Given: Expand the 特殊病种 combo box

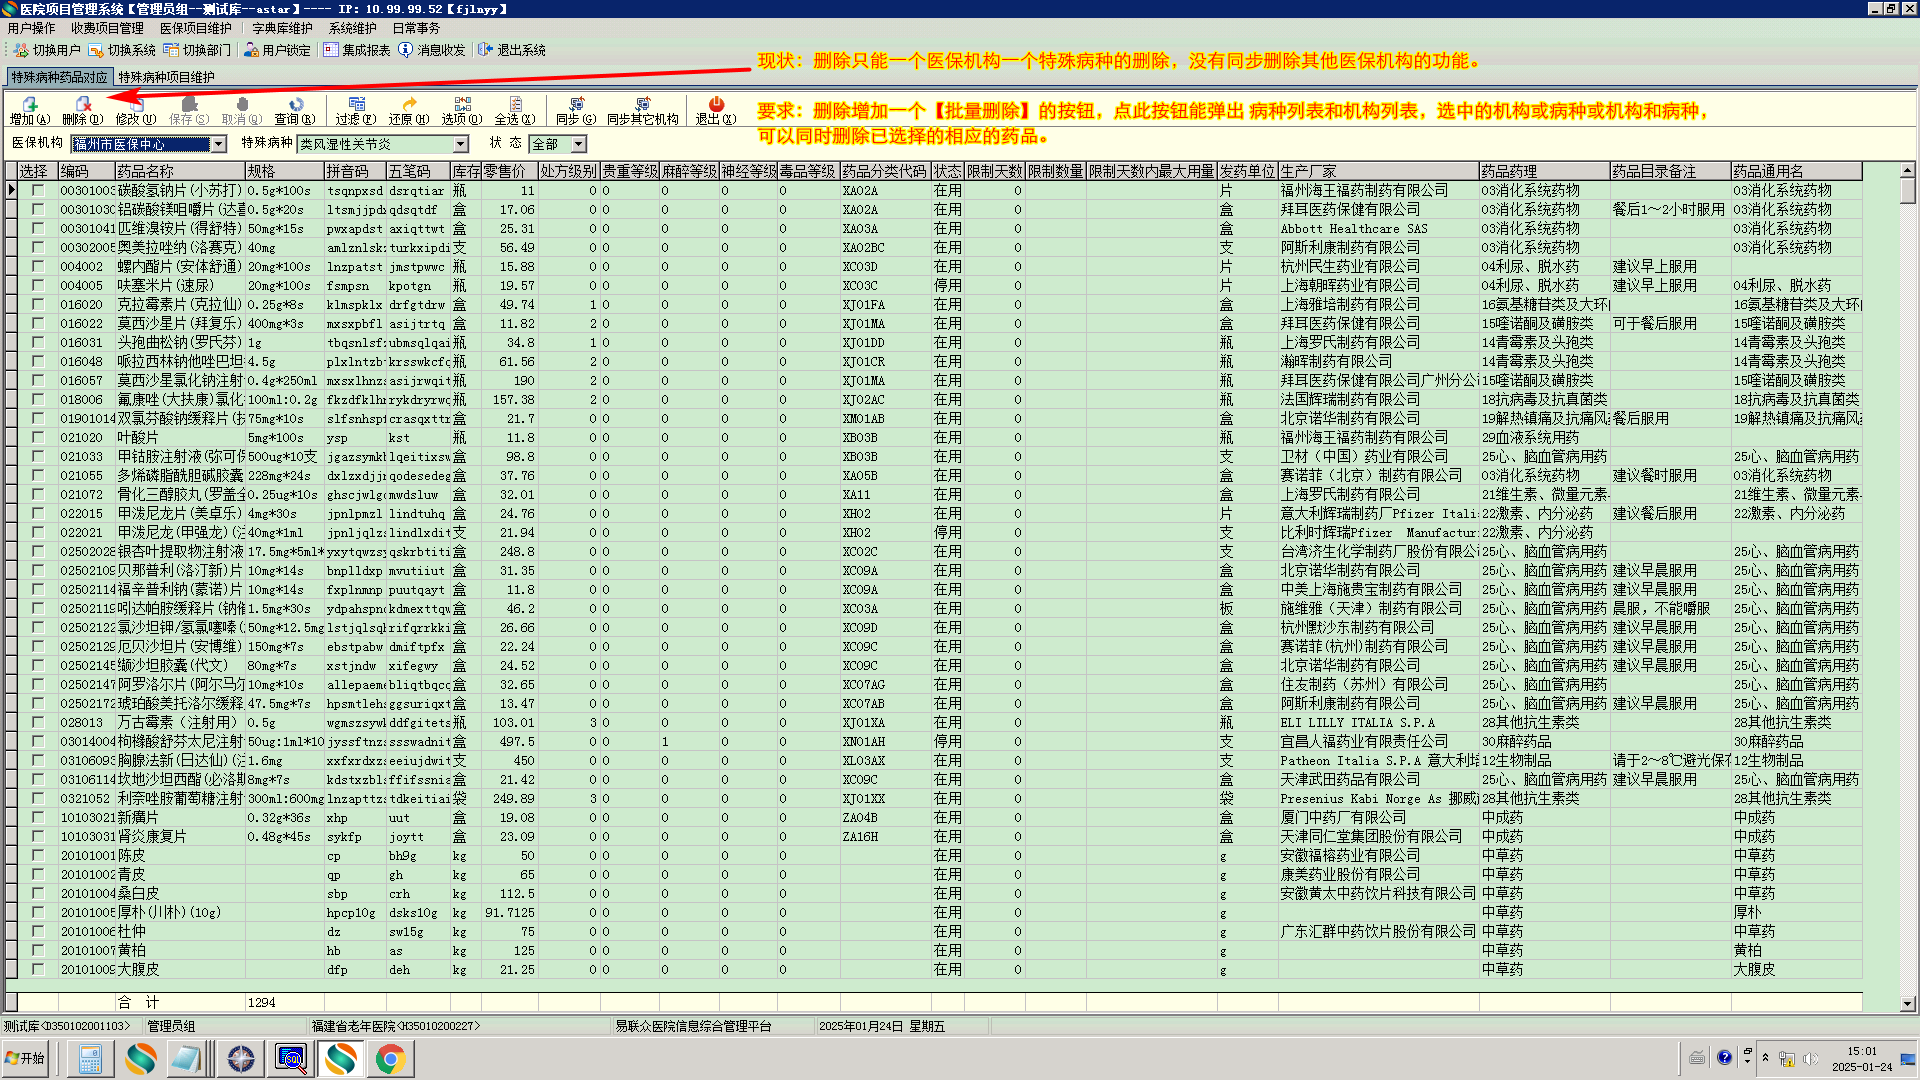Looking at the screenshot, I should pyautogui.click(x=460, y=145).
